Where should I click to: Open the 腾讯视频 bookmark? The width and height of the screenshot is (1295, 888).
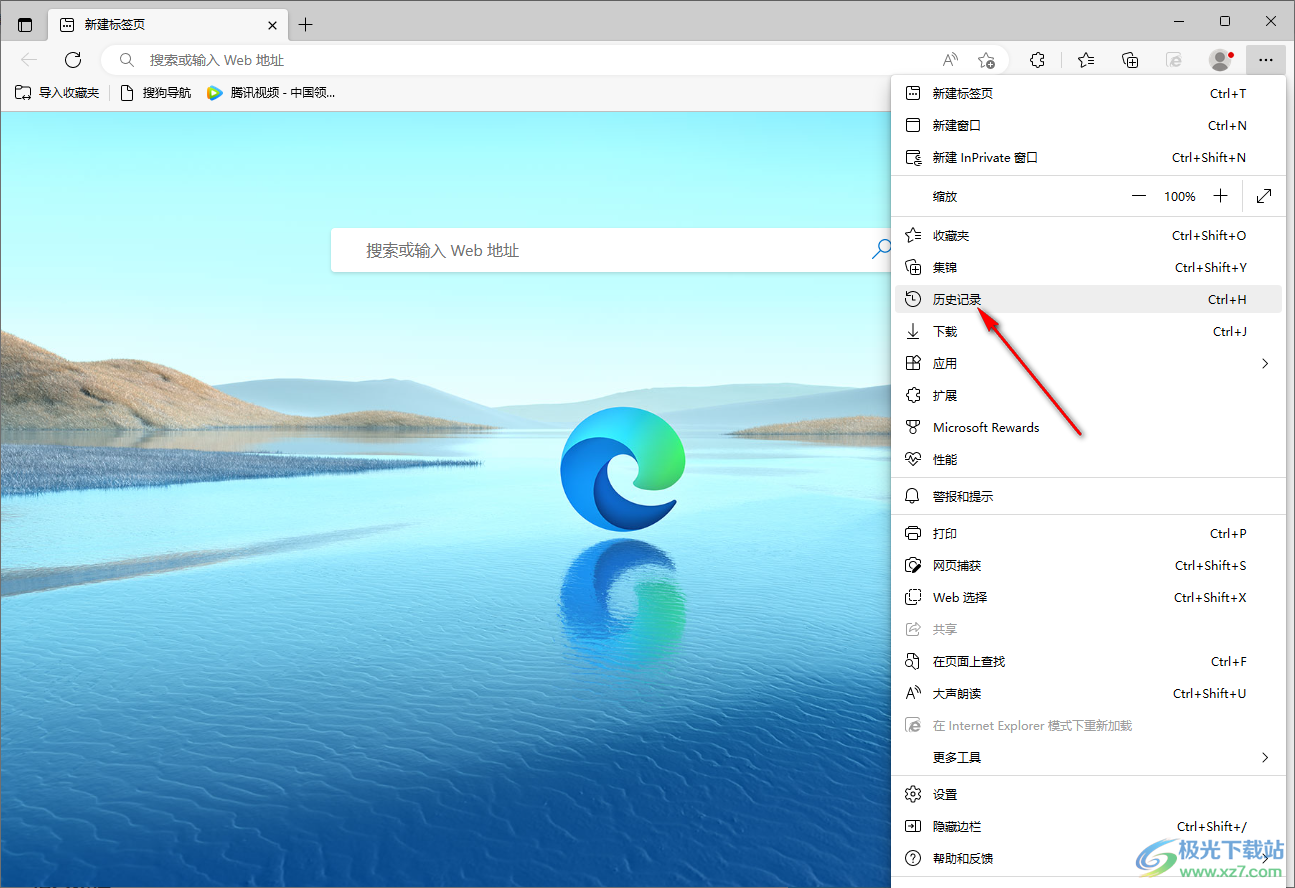click(271, 93)
